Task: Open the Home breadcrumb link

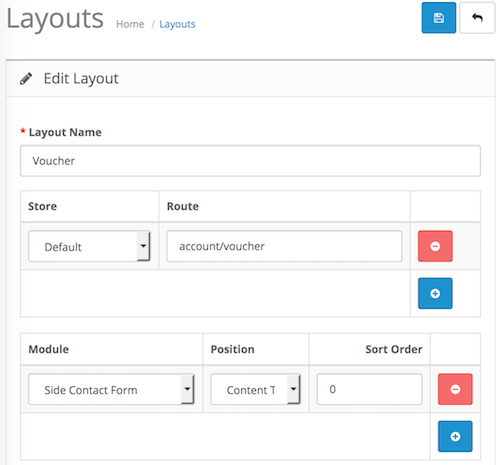Action: click(x=130, y=24)
